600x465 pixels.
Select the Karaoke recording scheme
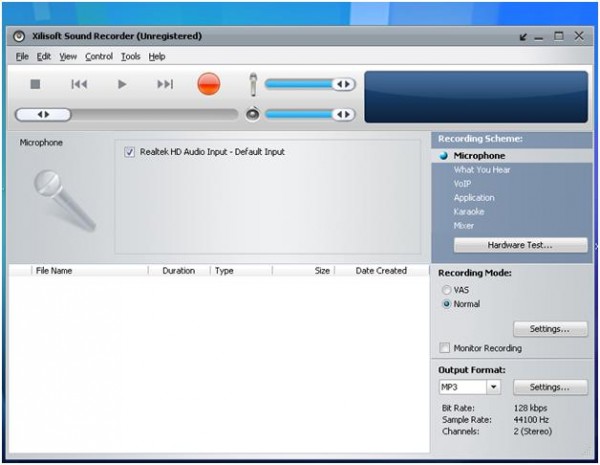tap(469, 212)
